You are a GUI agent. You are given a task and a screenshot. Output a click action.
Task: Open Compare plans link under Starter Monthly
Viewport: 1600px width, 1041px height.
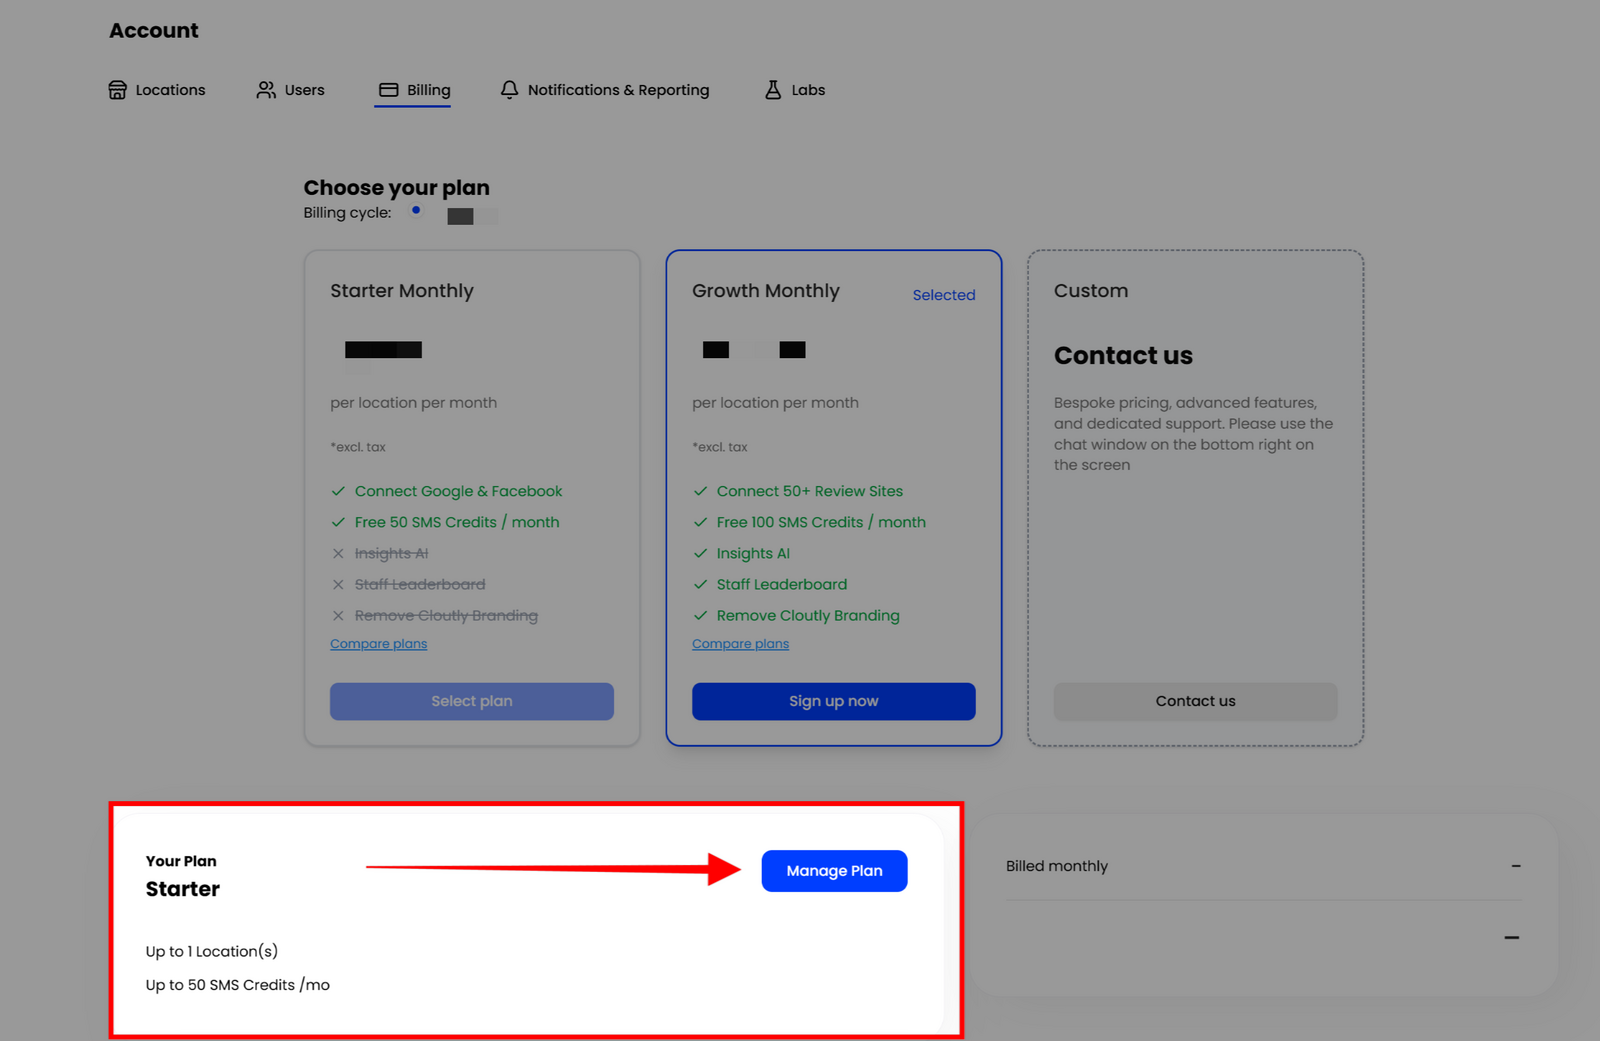pos(378,644)
